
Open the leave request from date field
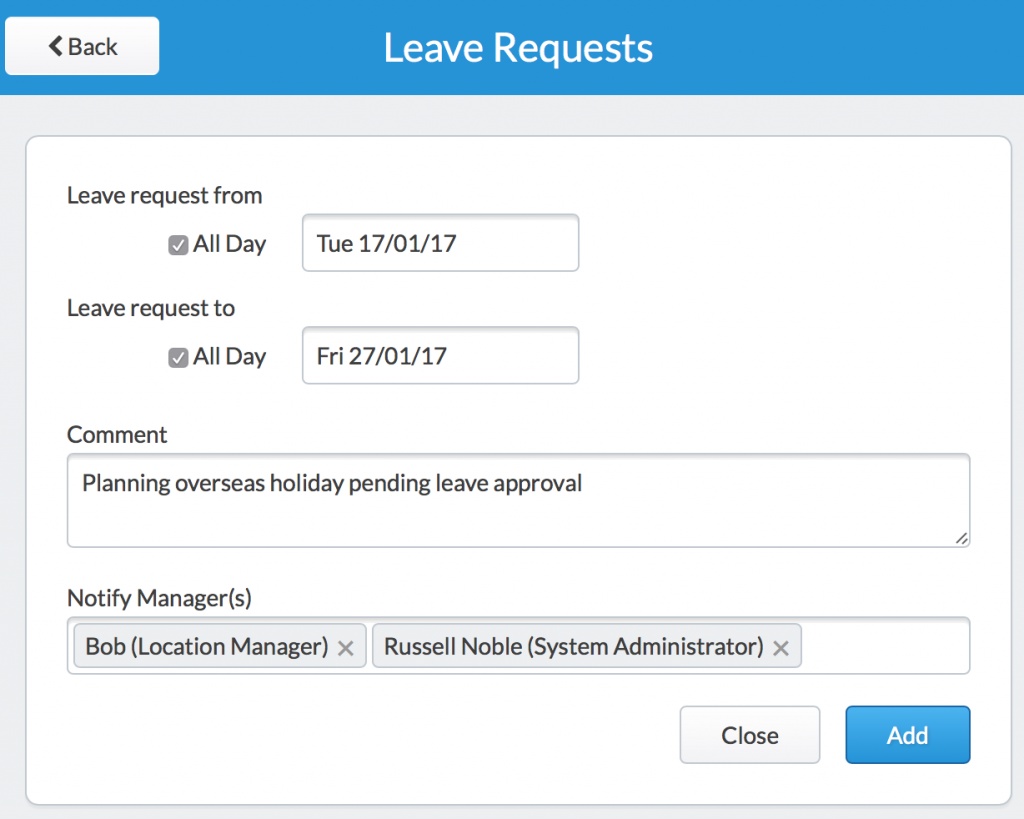click(x=440, y=243)
